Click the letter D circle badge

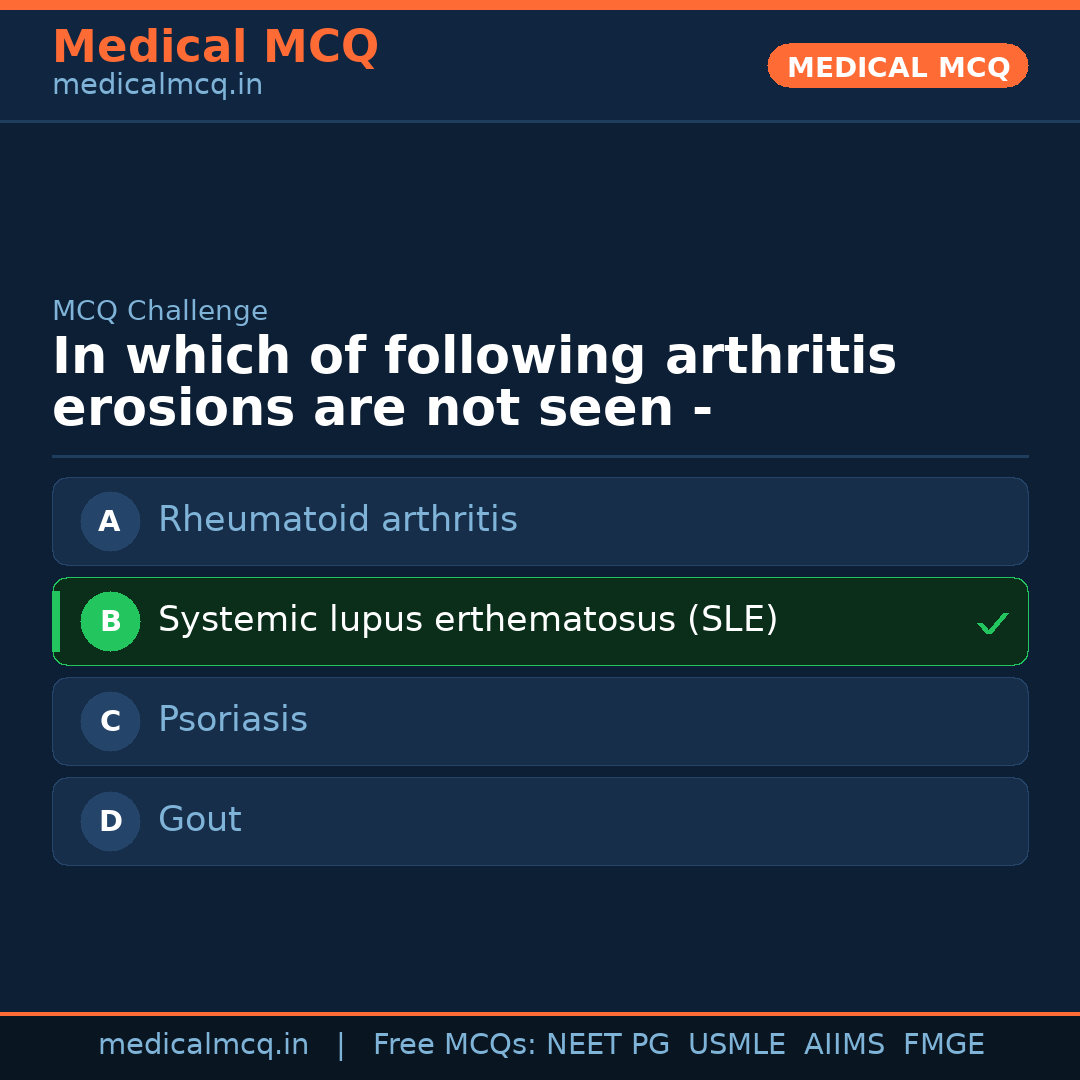110,821
